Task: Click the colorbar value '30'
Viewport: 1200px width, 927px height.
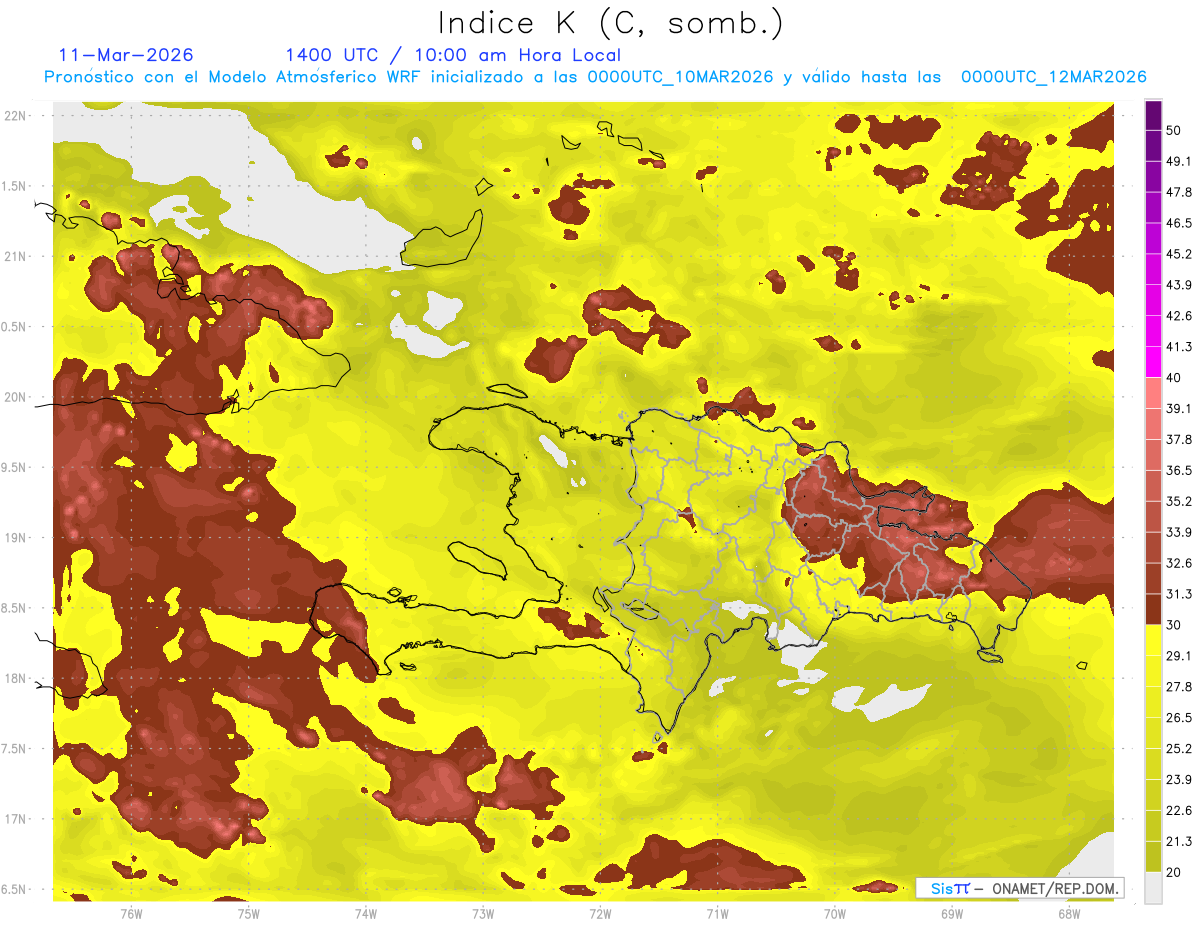Action: (1175, 625)
